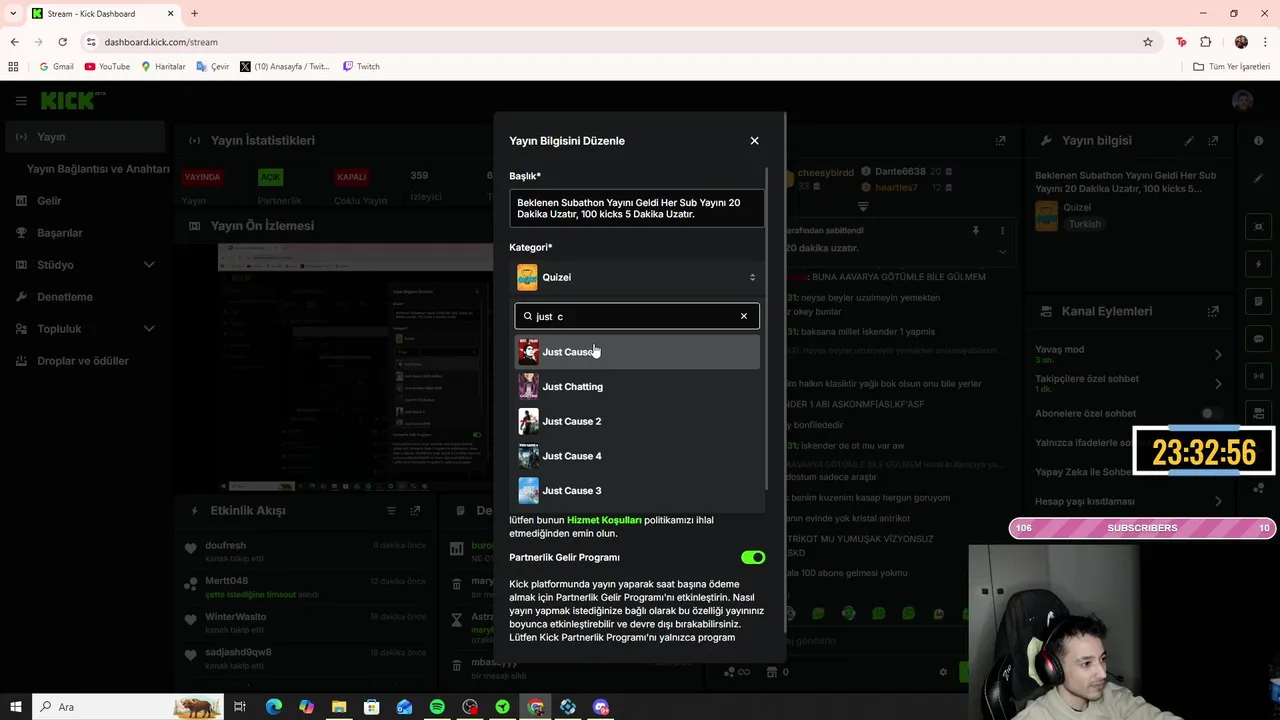
Task: Open the chat settings gear icon
Action: tap(943, 672)
